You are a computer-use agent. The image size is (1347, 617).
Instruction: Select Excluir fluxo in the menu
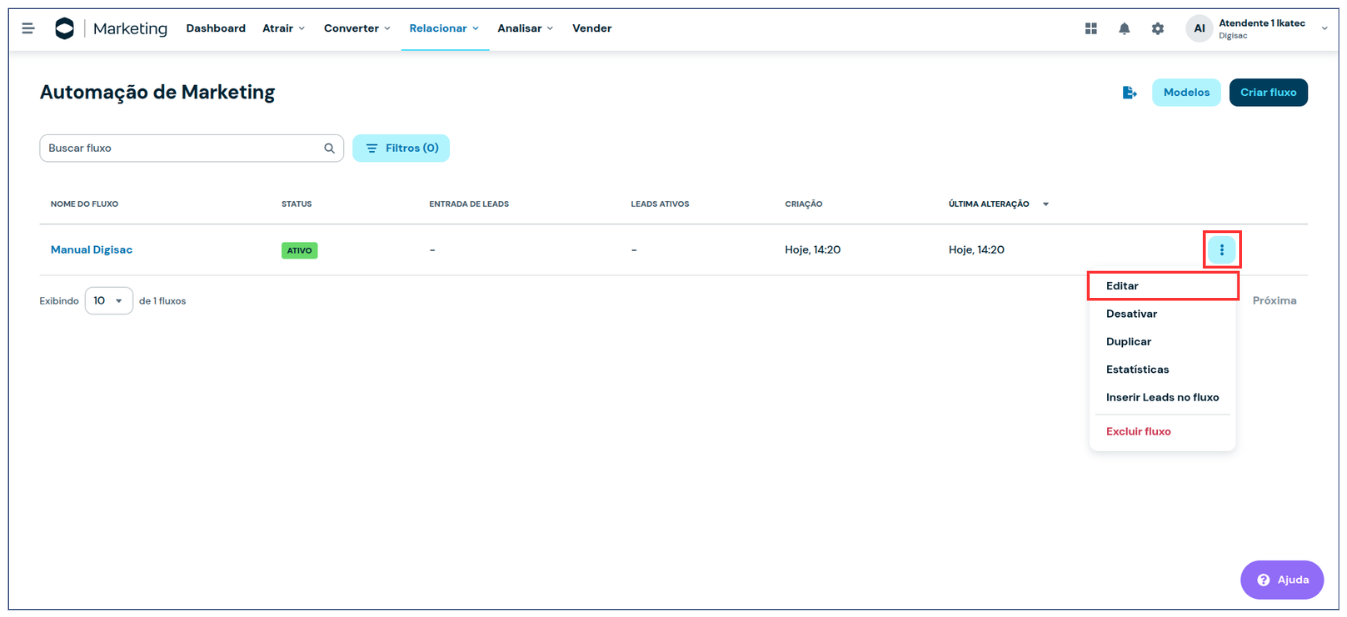point(1138,432)
